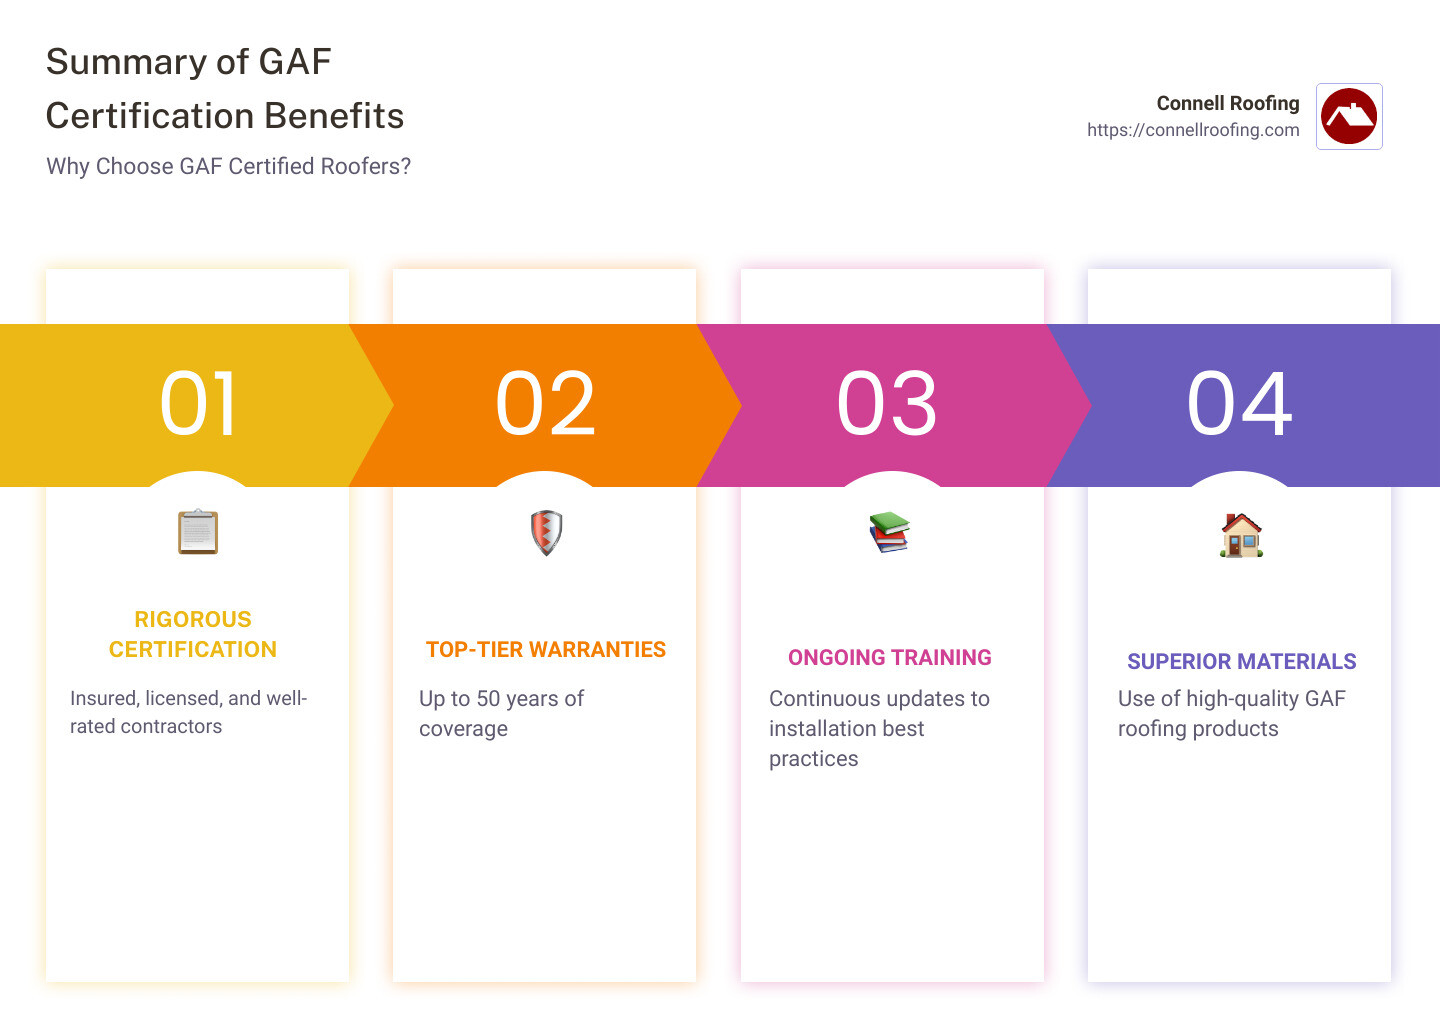This screenshot has width=1440, height=1024.
Task: Click the Superior Materials heading
Action: tap(1242, 662)
